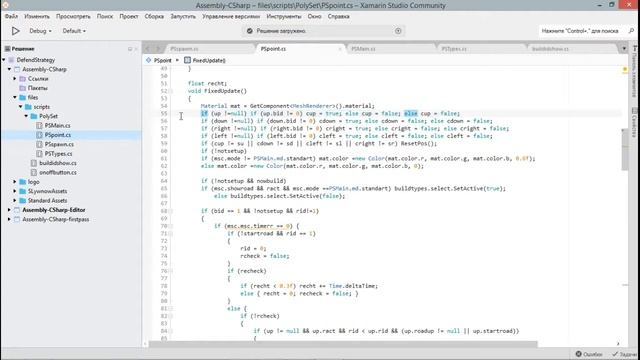Open the Сборка menu
Screen dimensions: 640x360
coord(154,16)
